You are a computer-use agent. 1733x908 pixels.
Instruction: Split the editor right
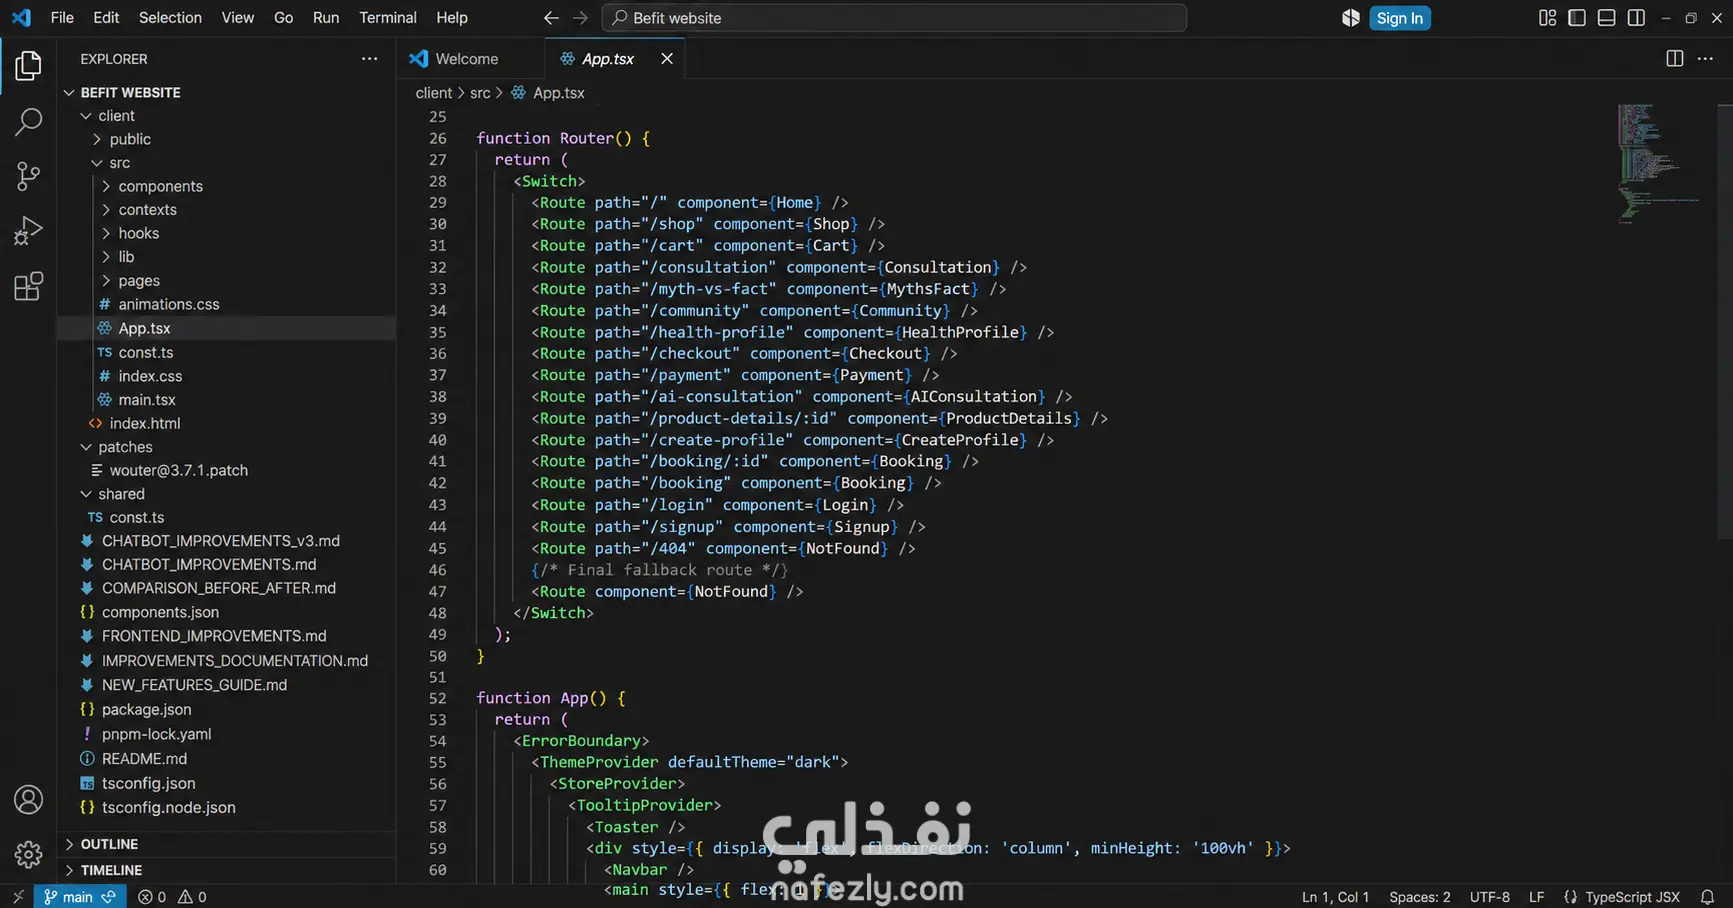(1675, 59)
